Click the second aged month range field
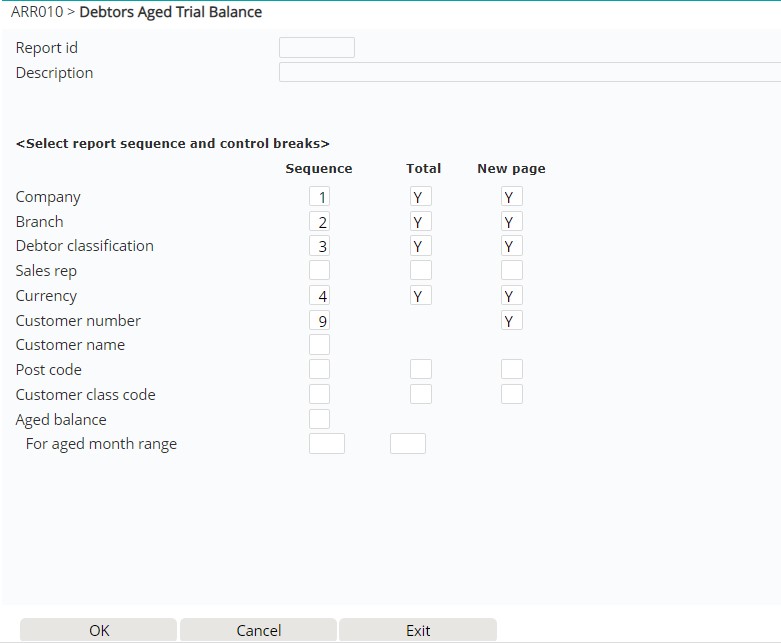Screen dimensions: 781x643 coord(407,444)
